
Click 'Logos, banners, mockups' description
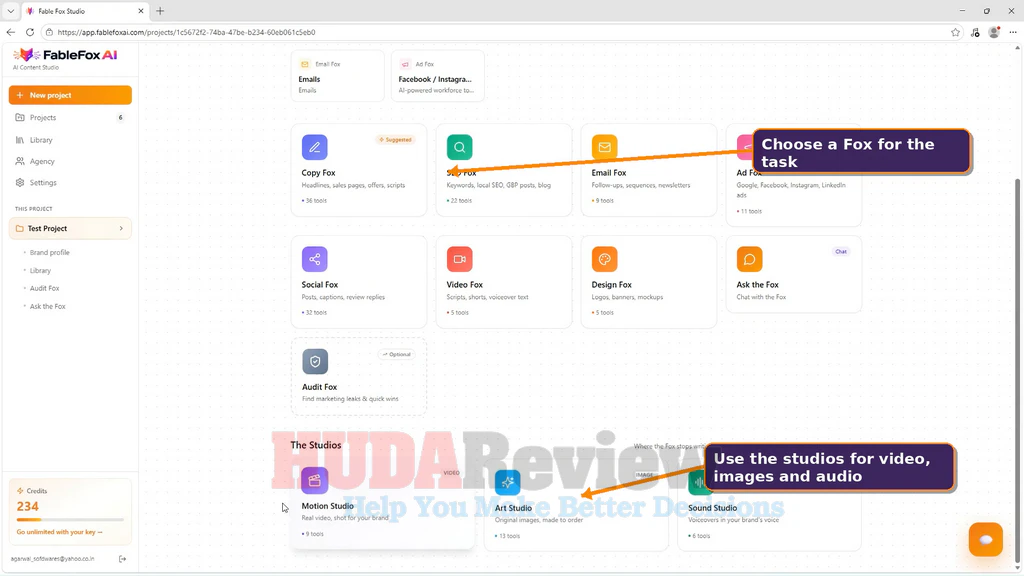point(627,297)
